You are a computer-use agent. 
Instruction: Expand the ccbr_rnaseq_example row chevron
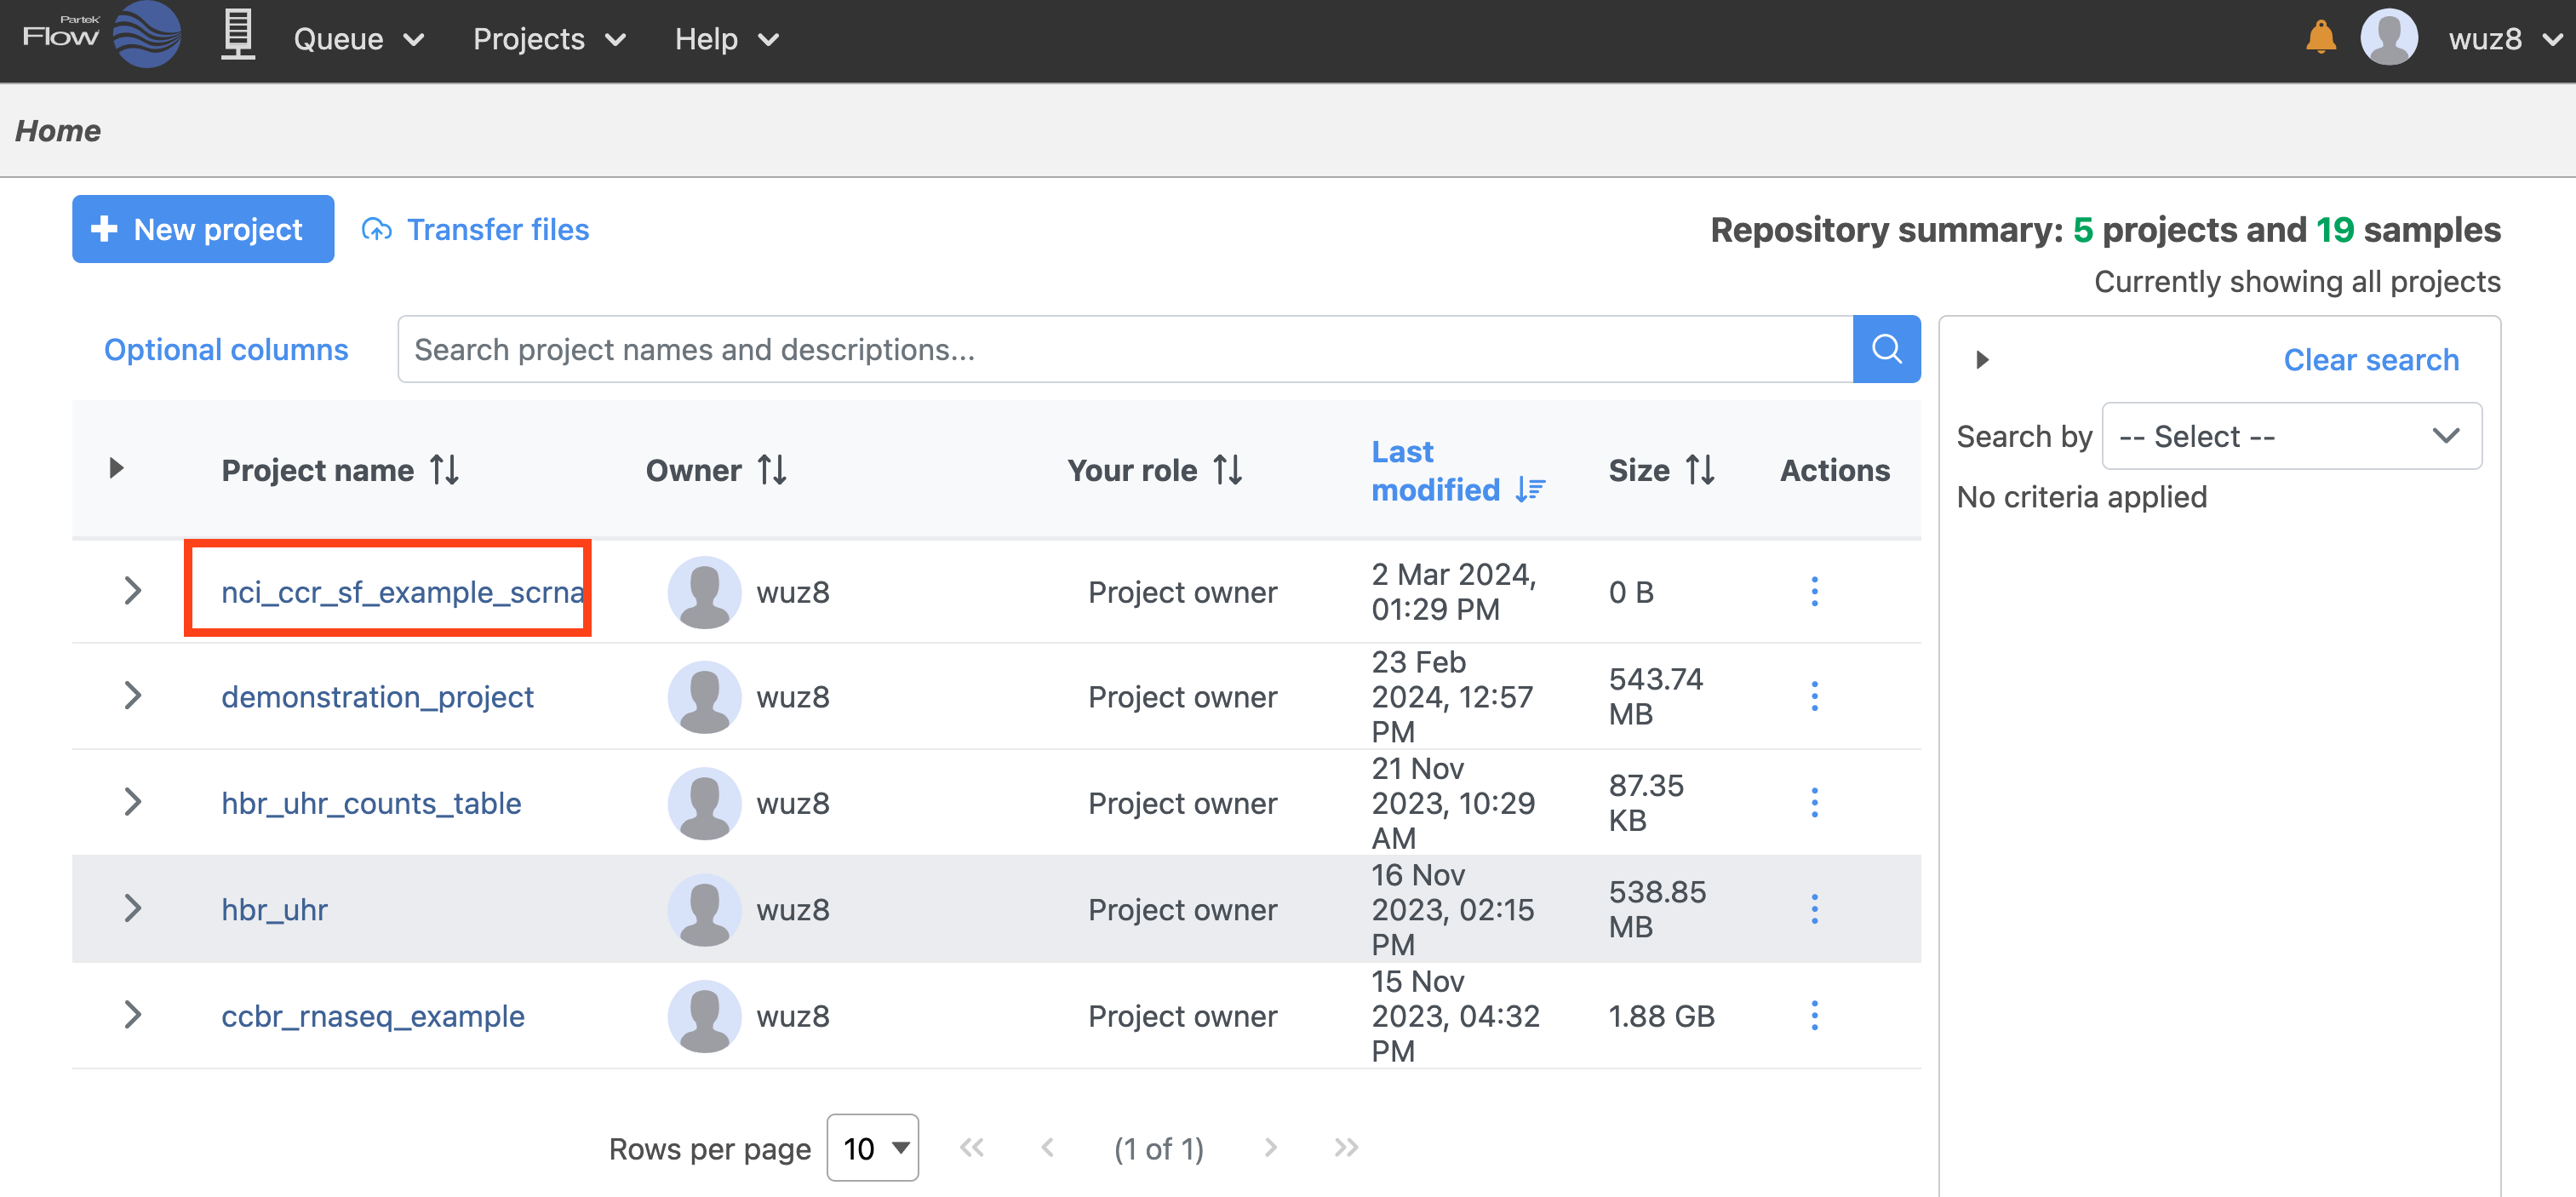pos(132,1015)
